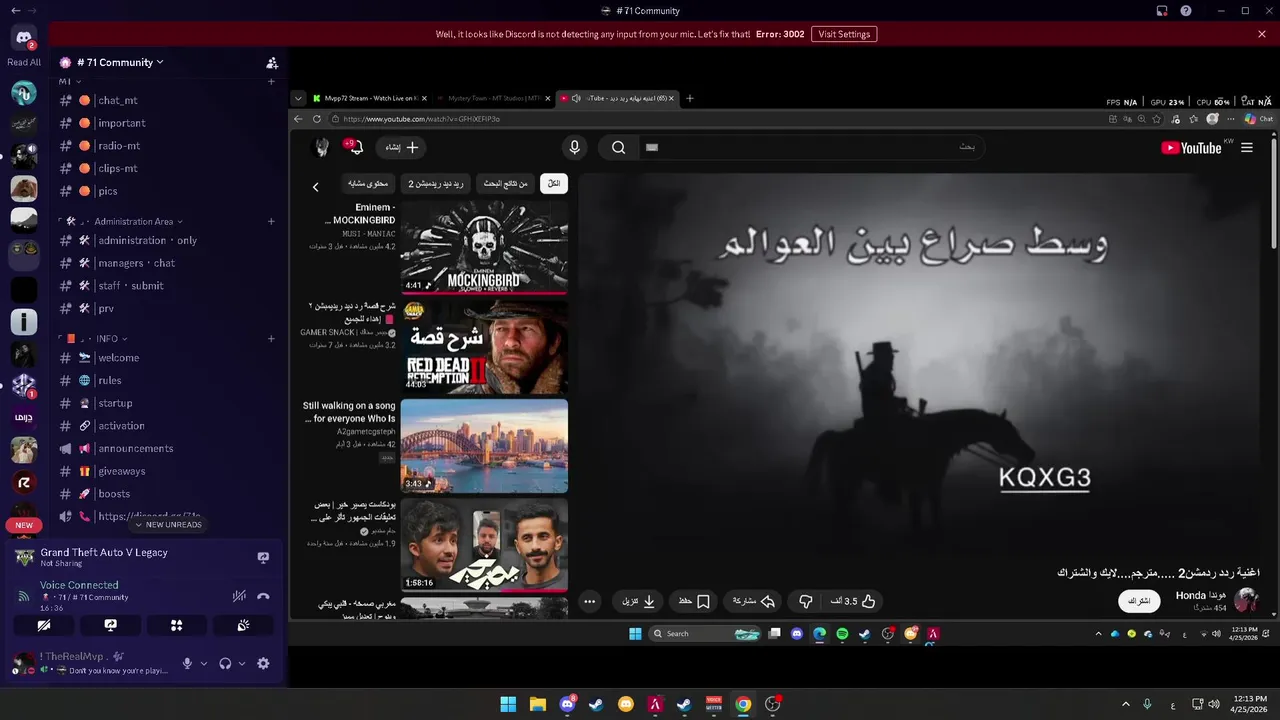Open the # 71 Community server dropdown

click(120, 62)
